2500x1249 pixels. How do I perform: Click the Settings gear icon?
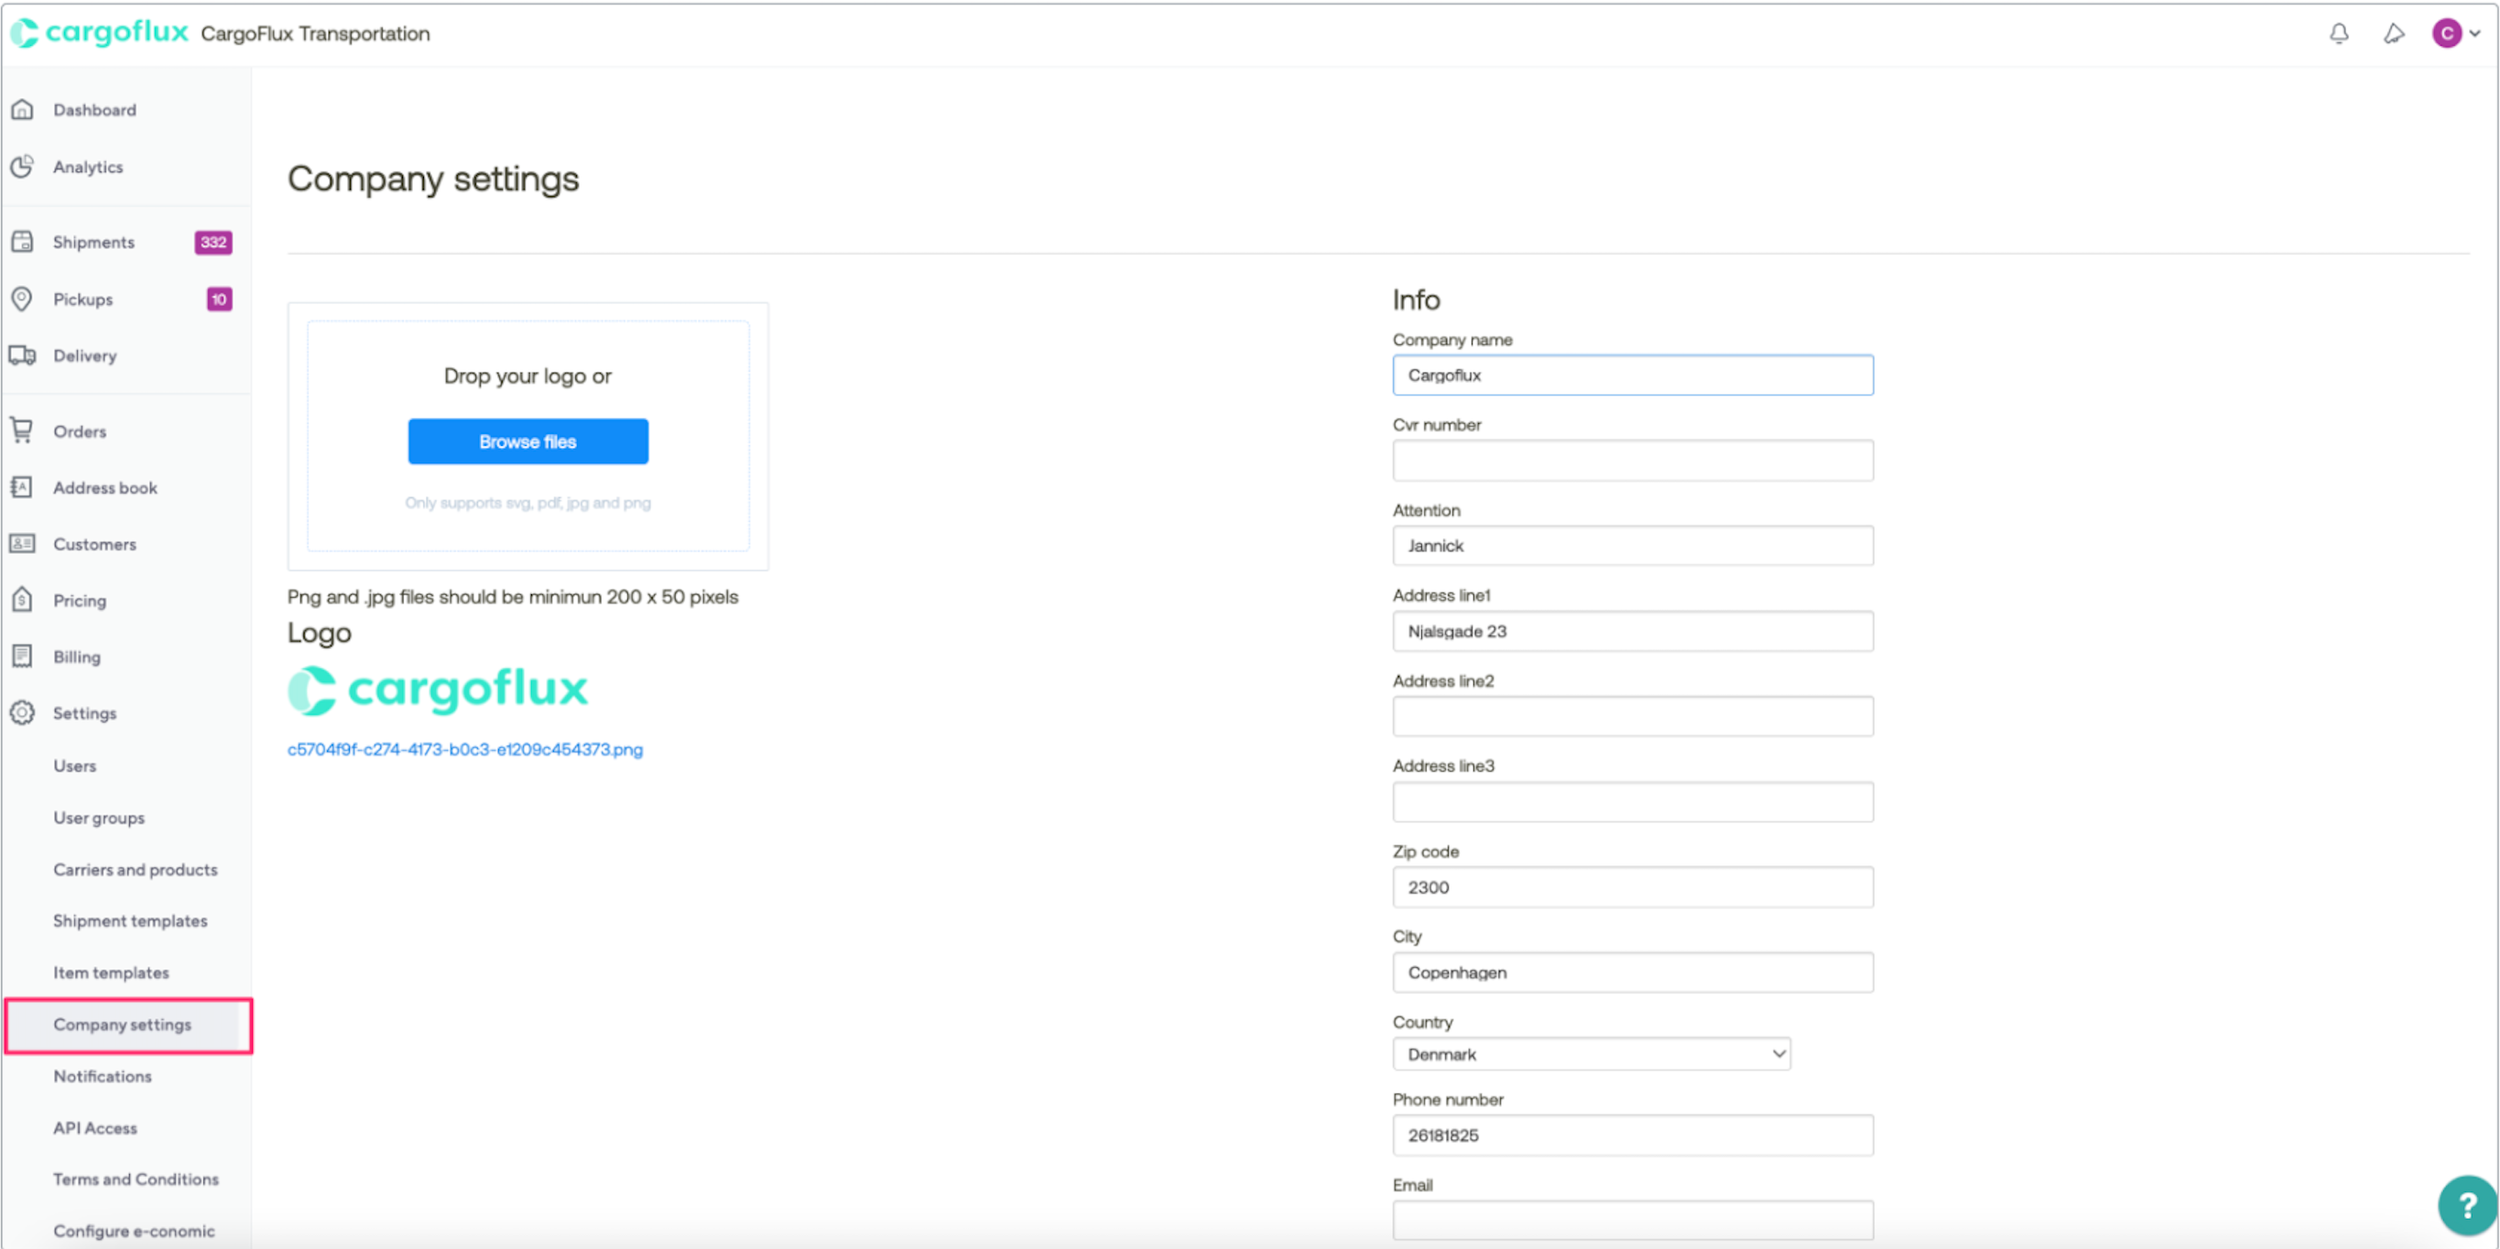(x=23, y=713)
